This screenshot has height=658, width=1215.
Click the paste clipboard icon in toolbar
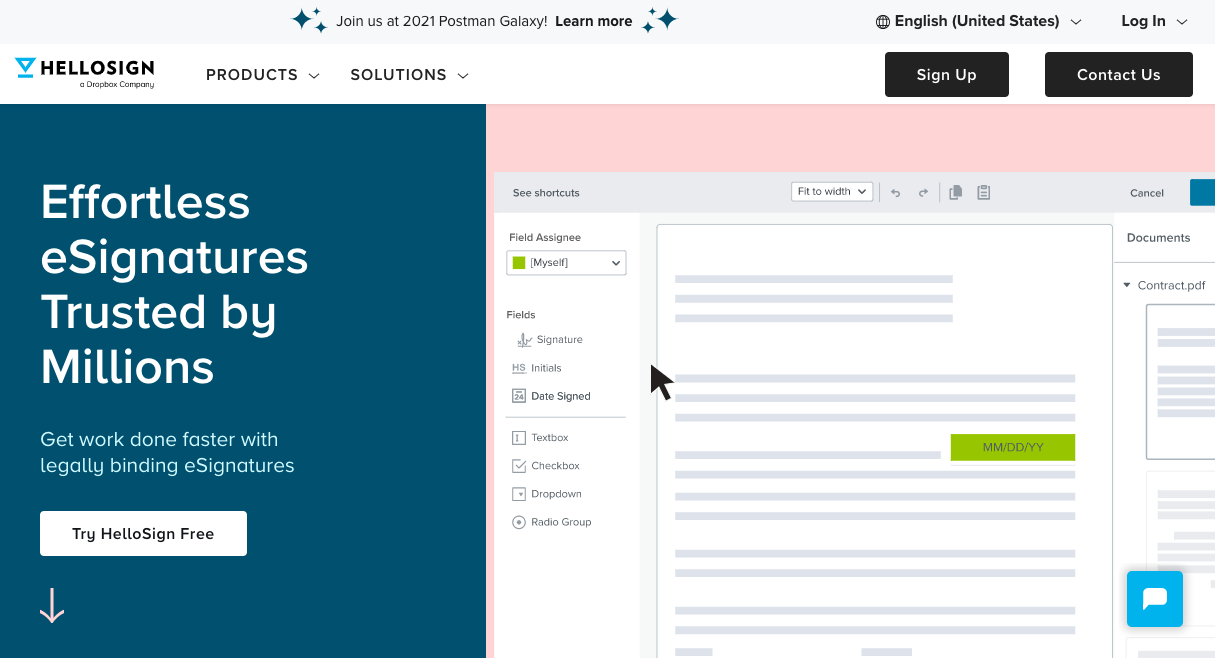pyautogui.click(x=984, y=192)
